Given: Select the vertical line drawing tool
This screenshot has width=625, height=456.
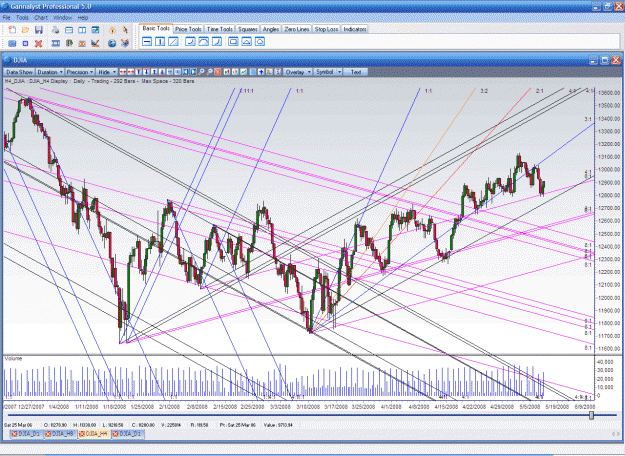Looking at the screenshot, I should click(x=160, y=41).
